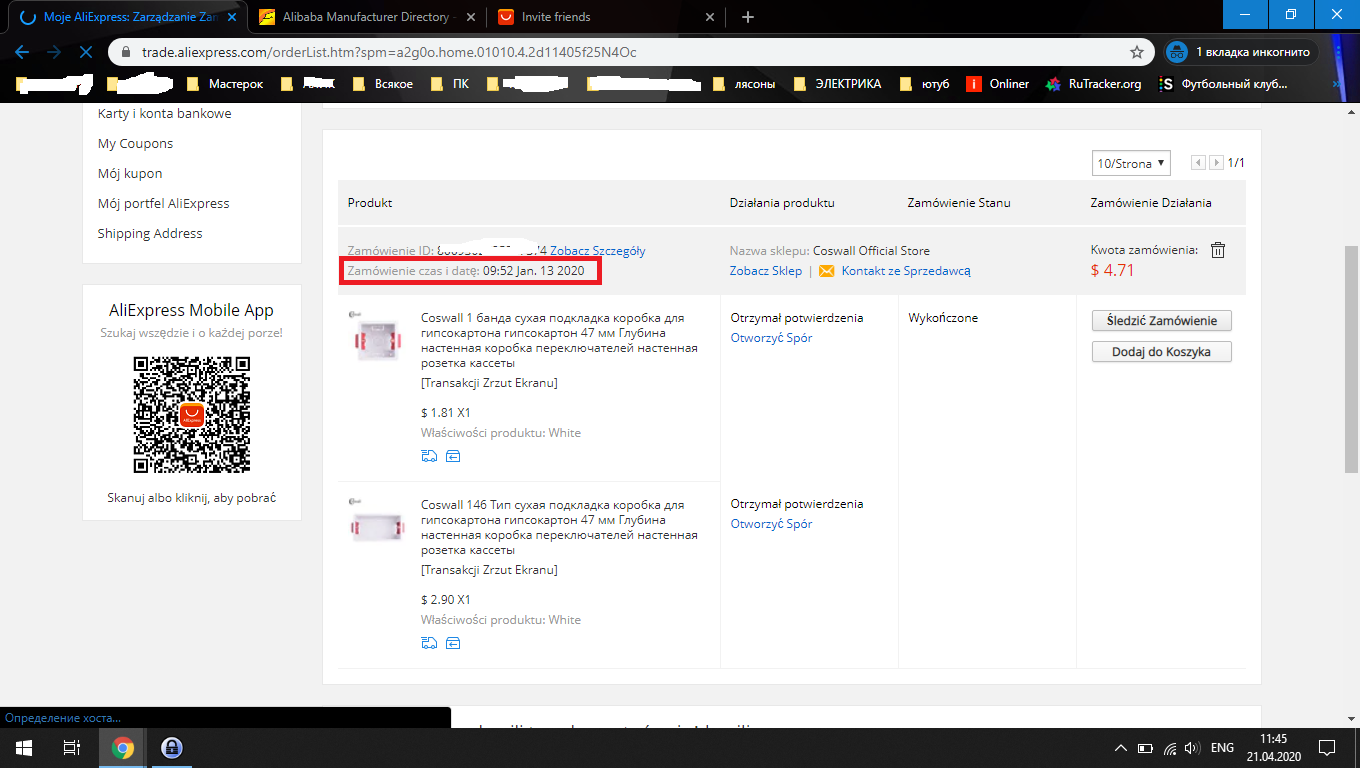
Task: Open a new browser tab
Action: click(748, 17)
